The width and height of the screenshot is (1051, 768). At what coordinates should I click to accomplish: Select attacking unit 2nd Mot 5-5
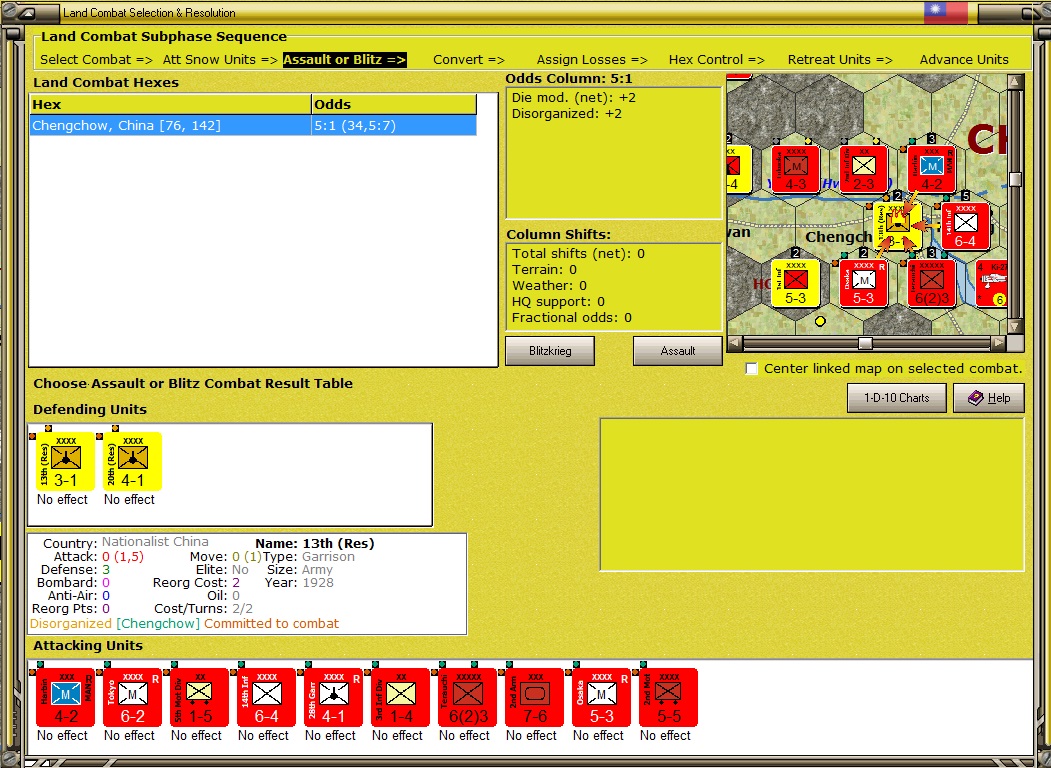tap(668, 698)
